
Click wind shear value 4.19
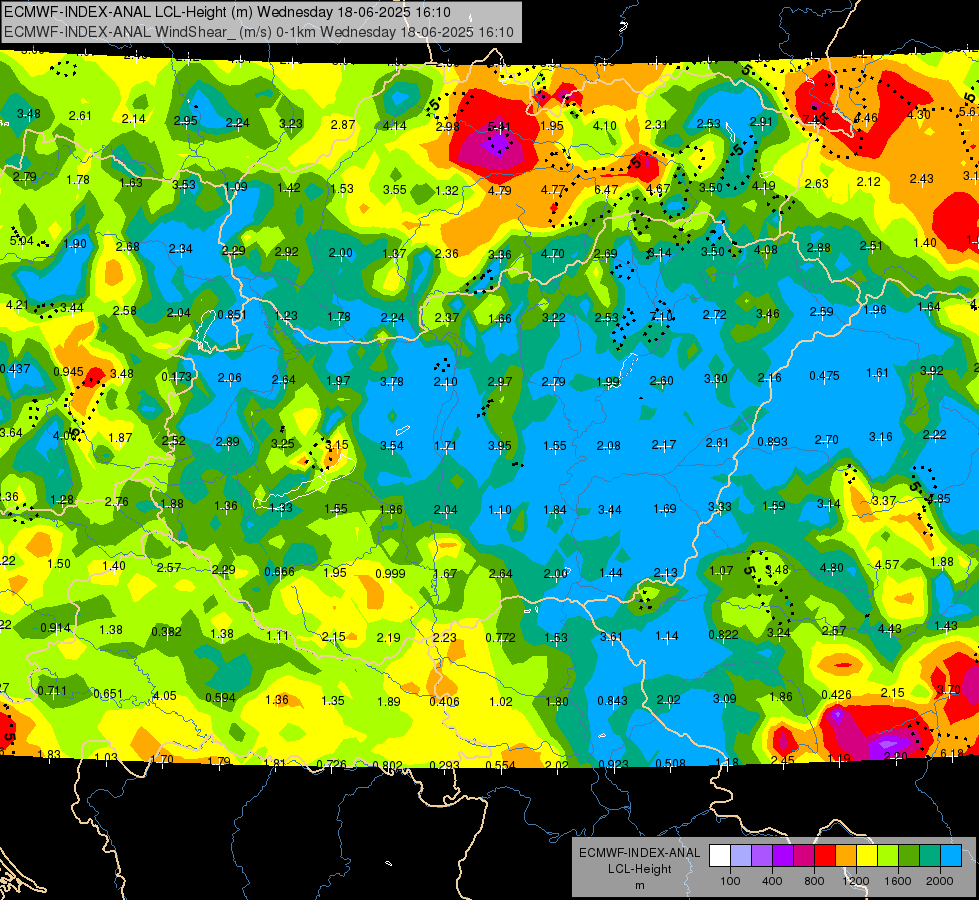[x=763, y=185]
